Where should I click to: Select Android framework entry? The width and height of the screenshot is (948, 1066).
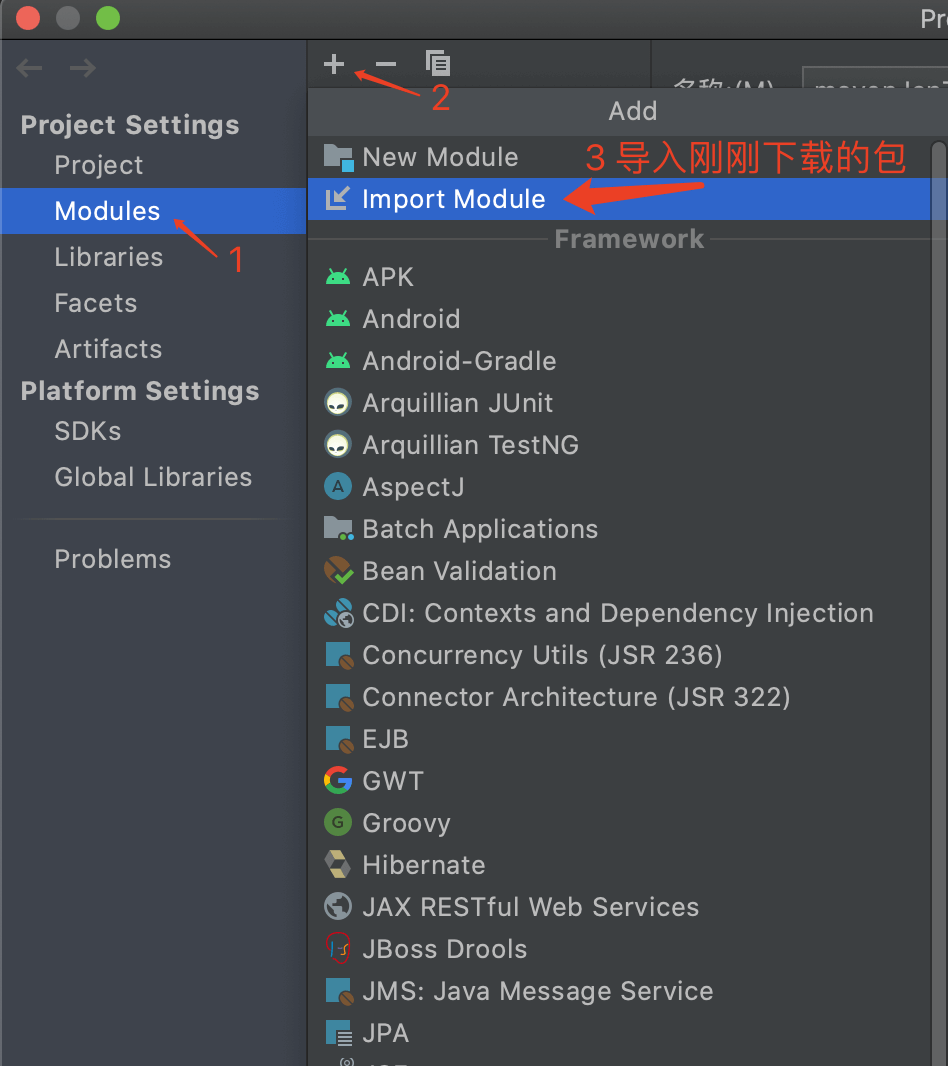click(619, 319)
